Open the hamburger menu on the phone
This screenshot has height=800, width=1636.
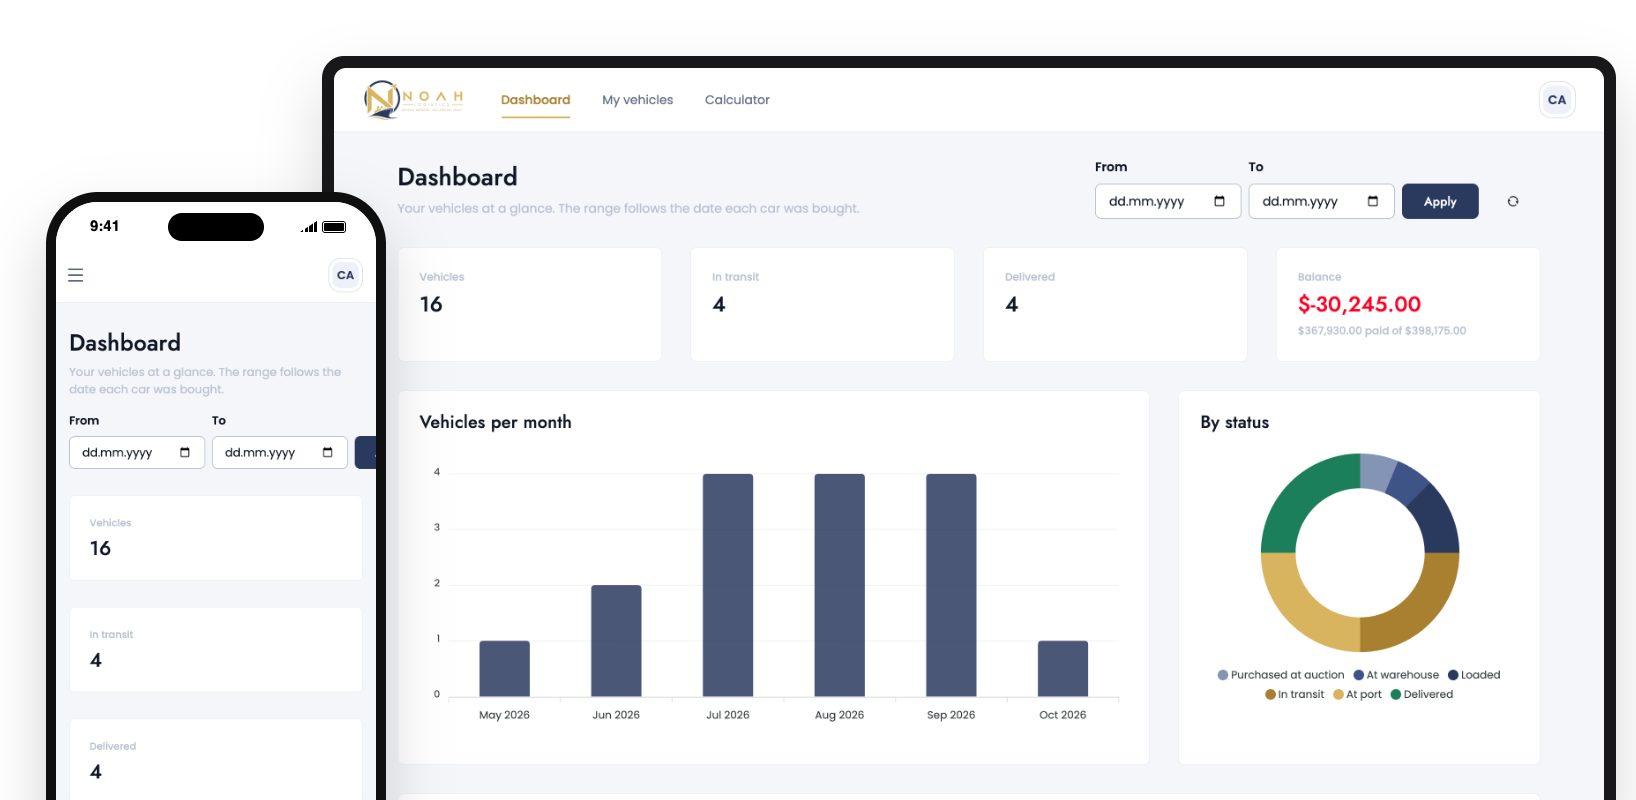pyautogui.click(x=75, y=275)
